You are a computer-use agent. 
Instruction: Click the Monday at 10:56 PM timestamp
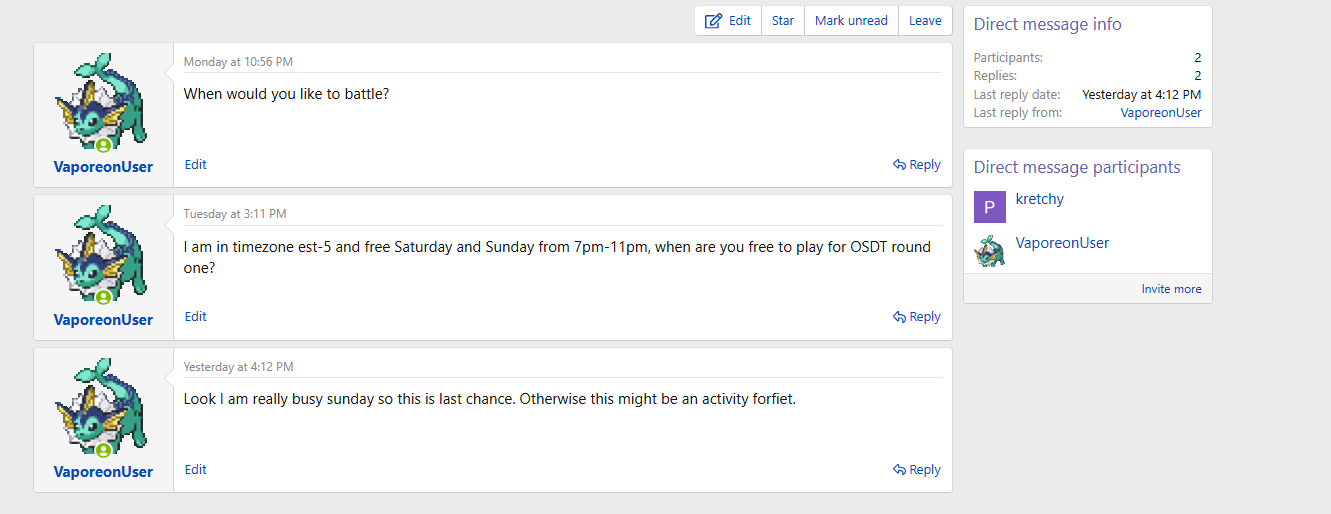[238, 62]
